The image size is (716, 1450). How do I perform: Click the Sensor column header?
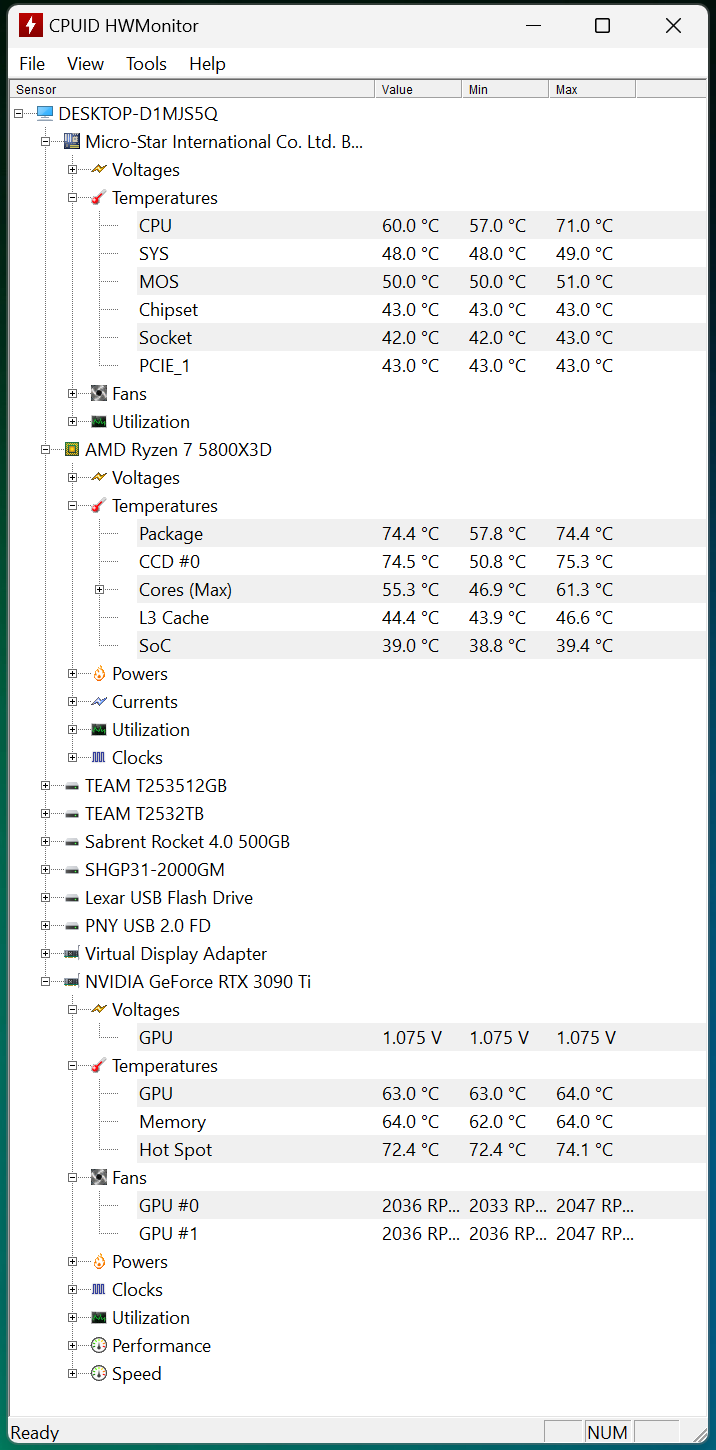point(192,90)
